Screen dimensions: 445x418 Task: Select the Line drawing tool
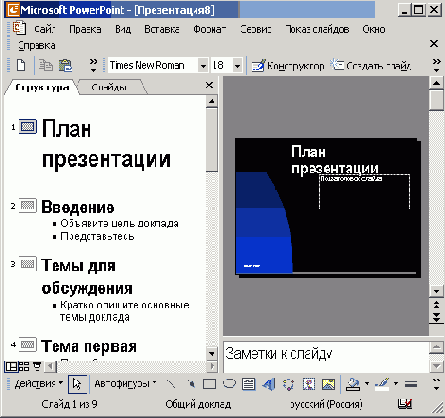point(171,384)
